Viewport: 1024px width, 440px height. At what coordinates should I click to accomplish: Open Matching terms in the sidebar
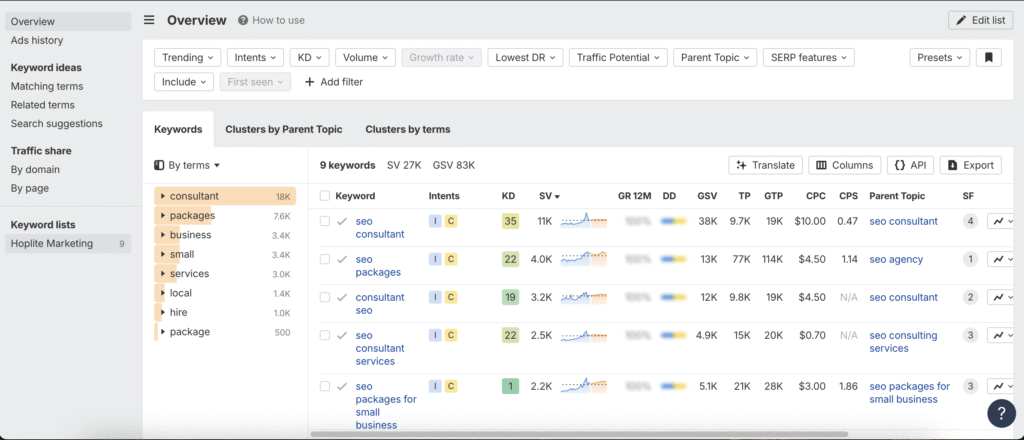(47, 87)
